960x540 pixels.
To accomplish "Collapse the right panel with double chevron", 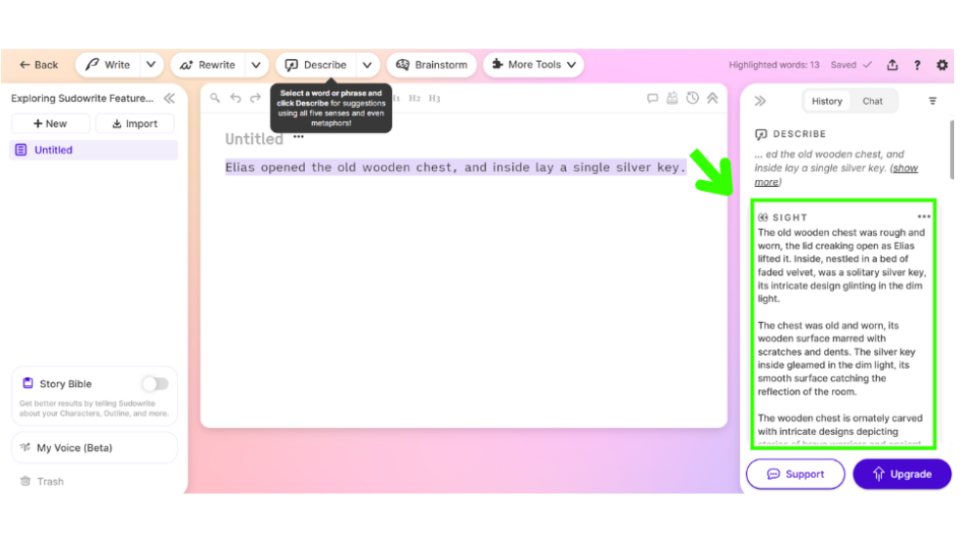I will [x=760, y=101].
